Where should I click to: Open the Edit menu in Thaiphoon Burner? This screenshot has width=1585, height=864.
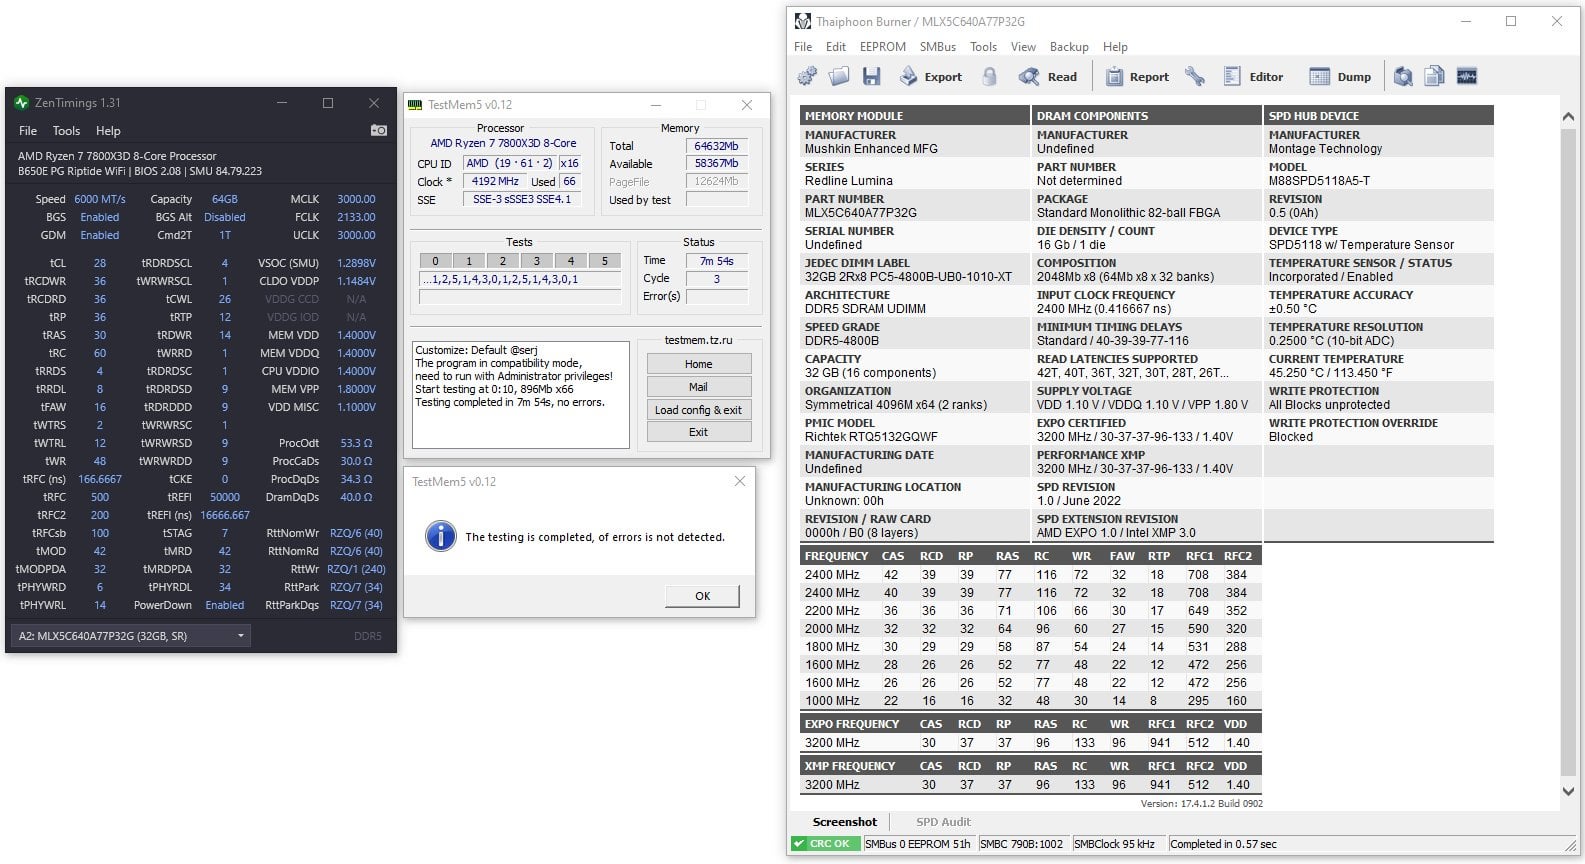click(836, 47)
